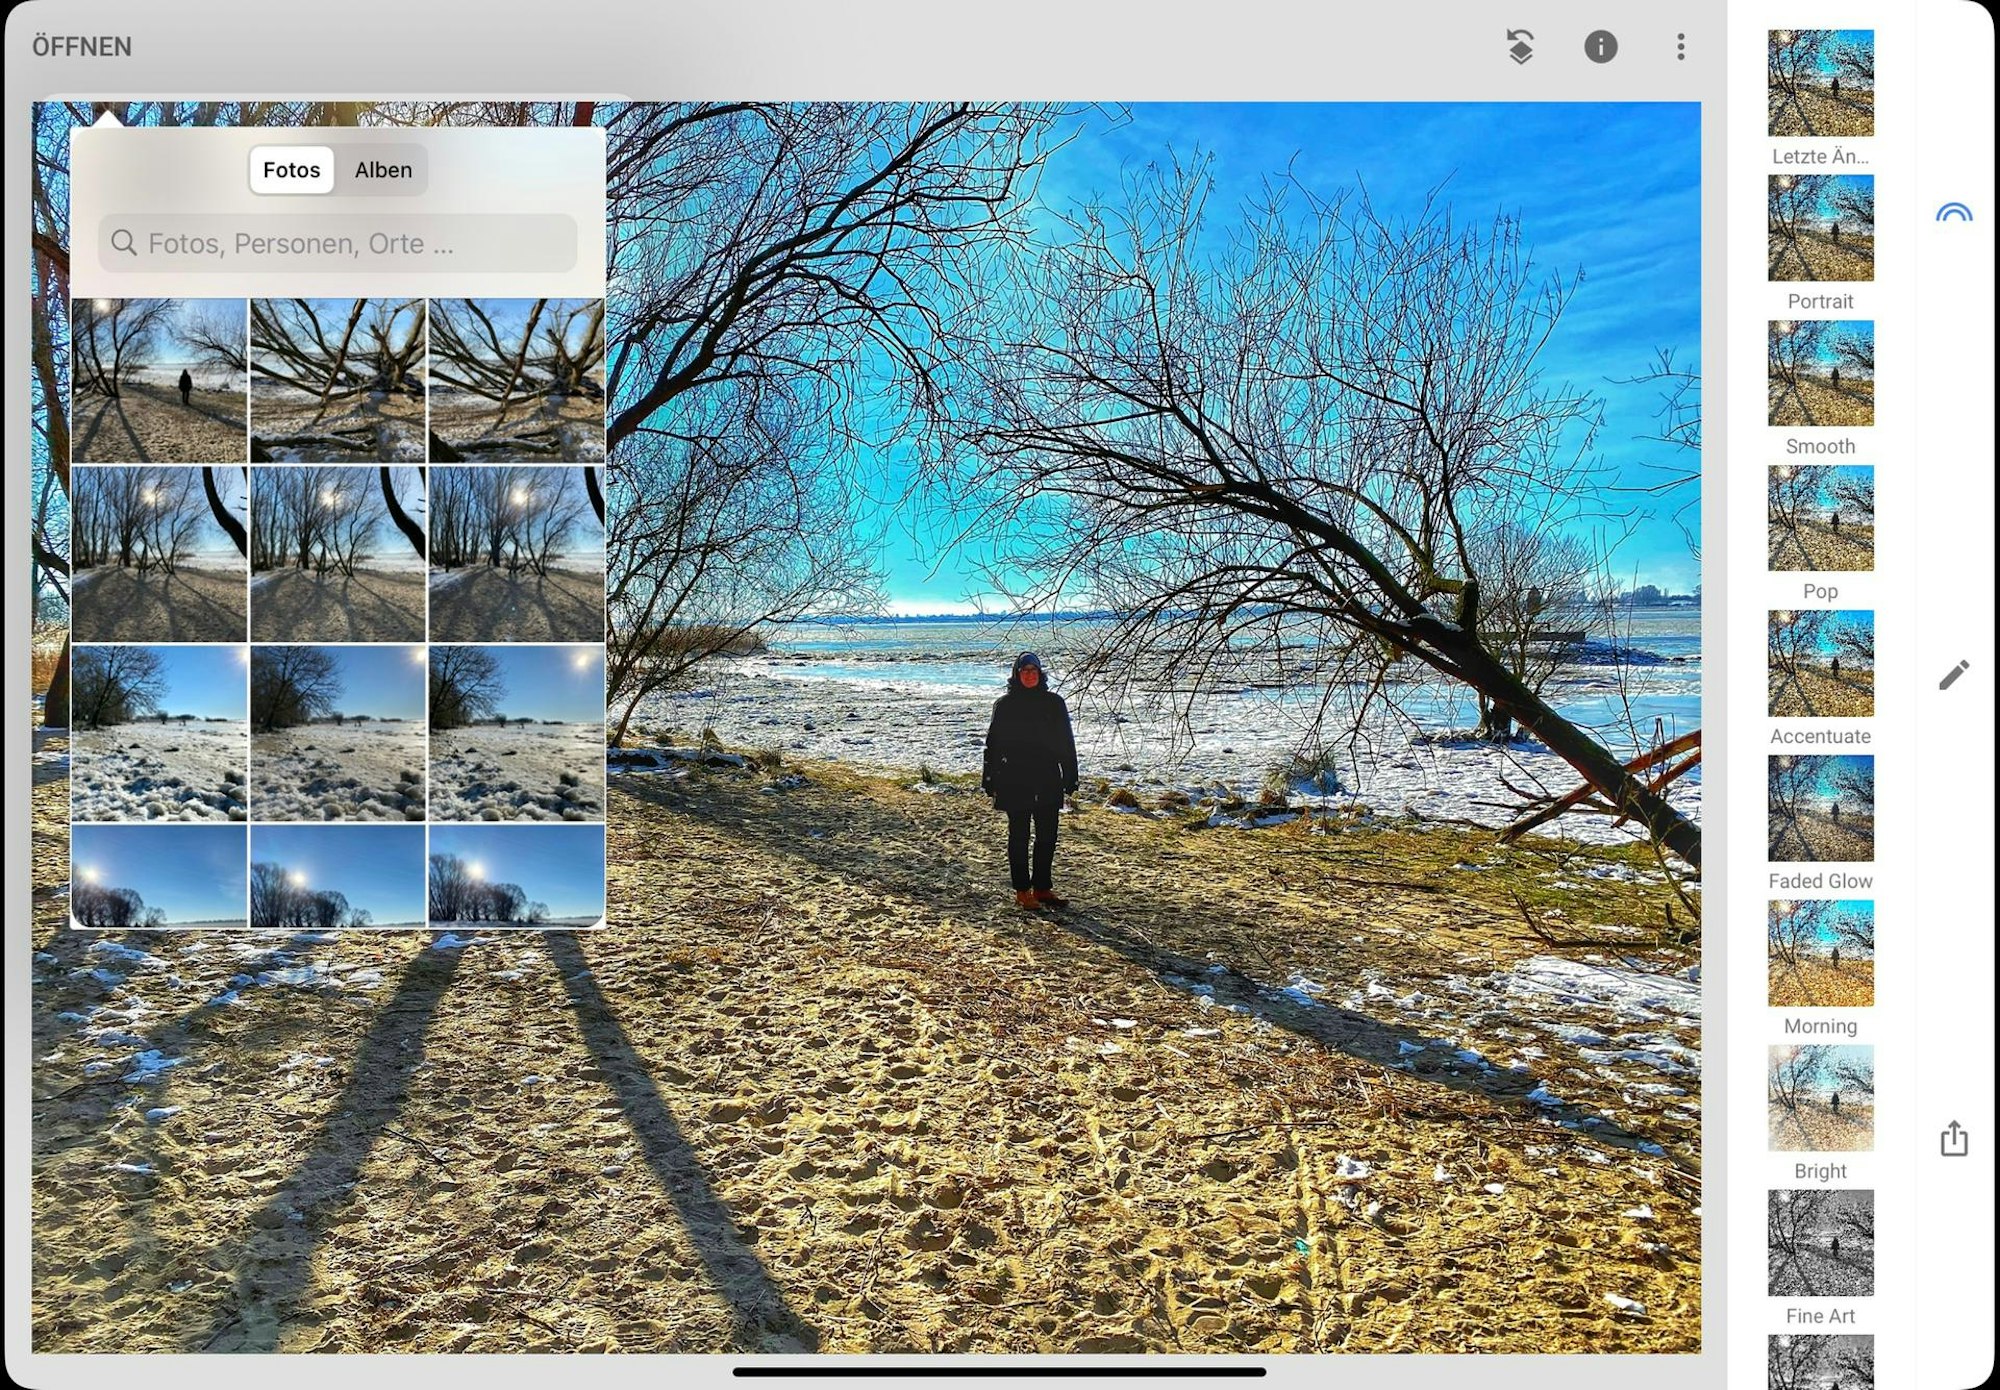Choose the Accentuate look thumbnail
Screen dimensions: 2000x1390
1820,663
